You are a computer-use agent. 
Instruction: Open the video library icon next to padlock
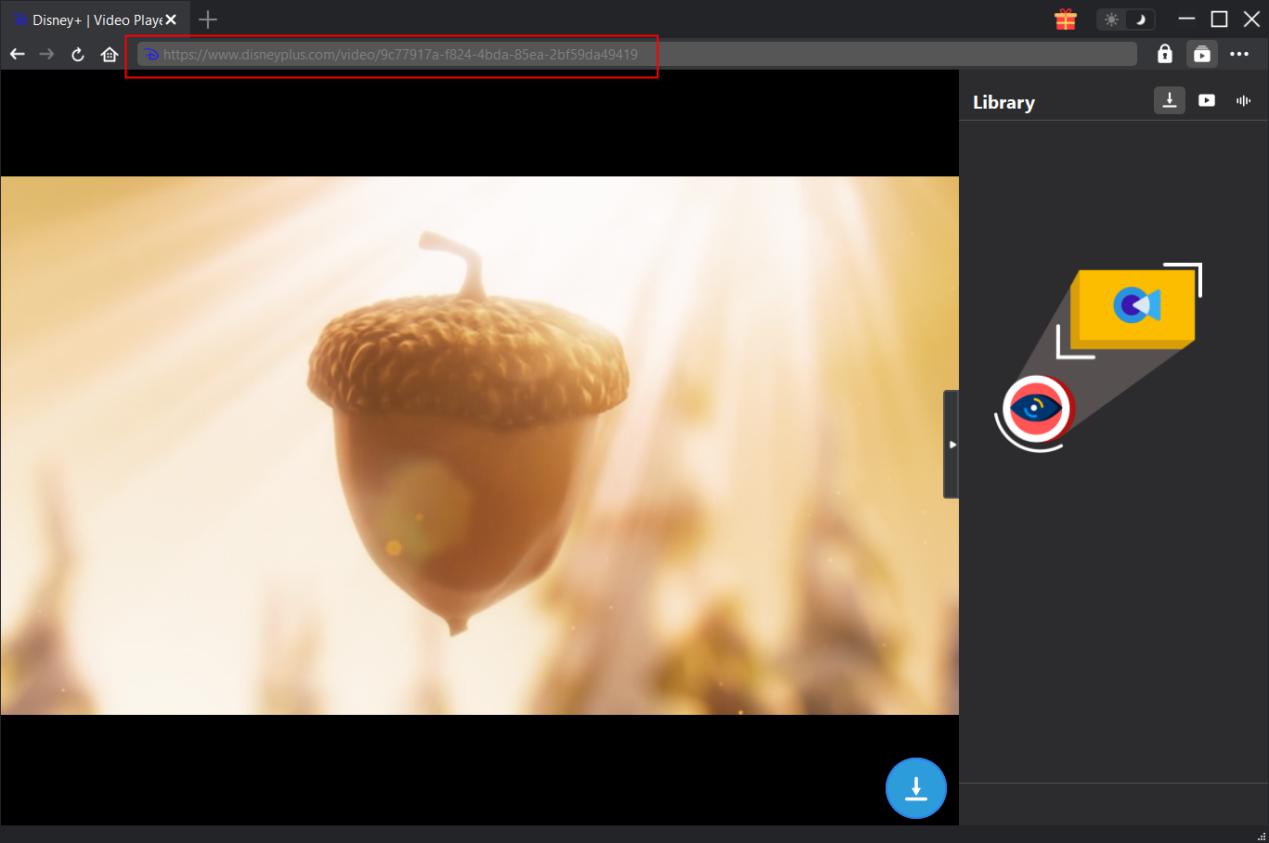(1202, 54)
